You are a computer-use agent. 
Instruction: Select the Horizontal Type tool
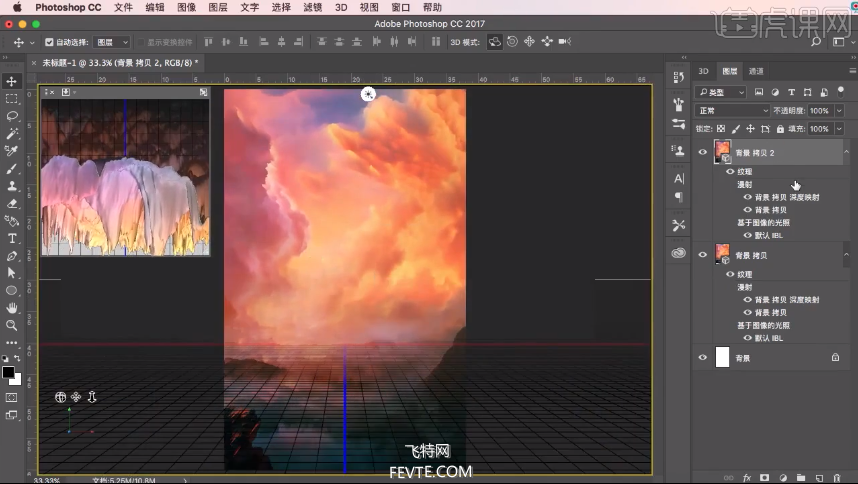11,238
